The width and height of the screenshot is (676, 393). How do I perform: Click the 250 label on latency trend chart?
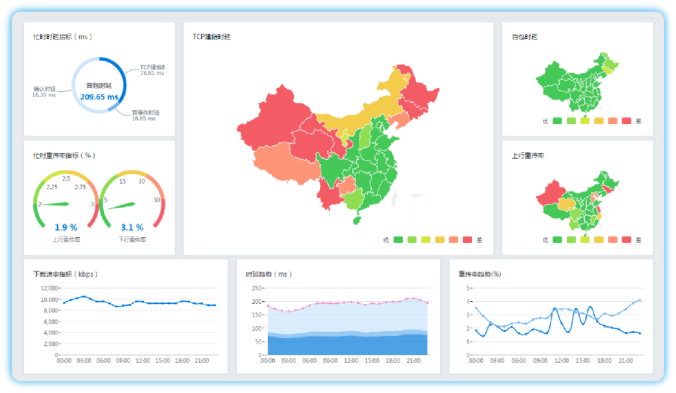[x=257, y=288]
